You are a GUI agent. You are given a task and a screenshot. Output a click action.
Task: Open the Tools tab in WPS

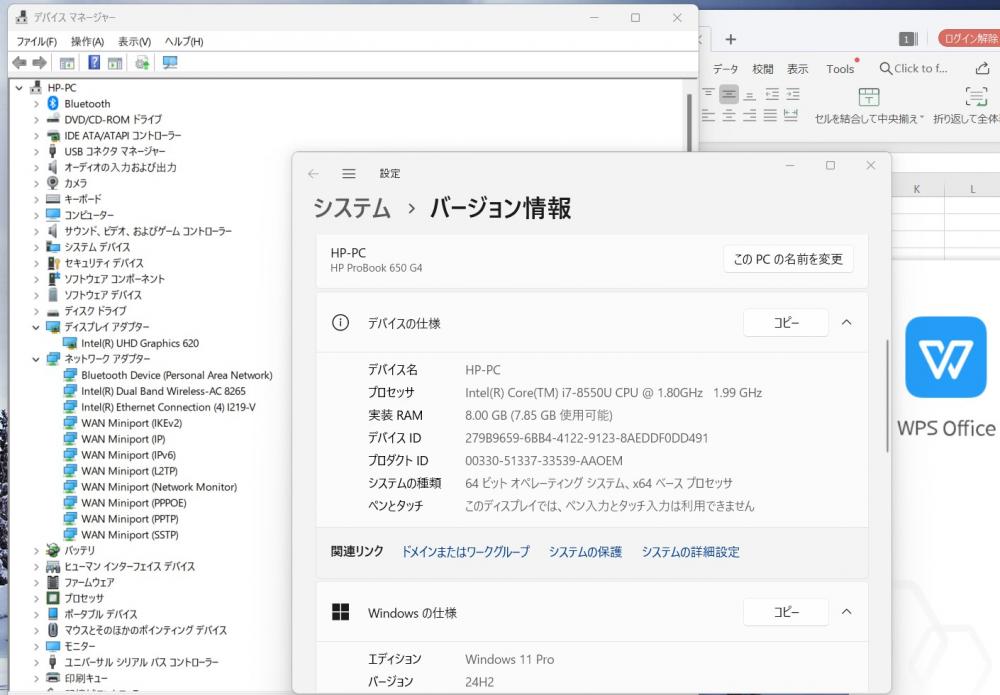tap(840, 69)
